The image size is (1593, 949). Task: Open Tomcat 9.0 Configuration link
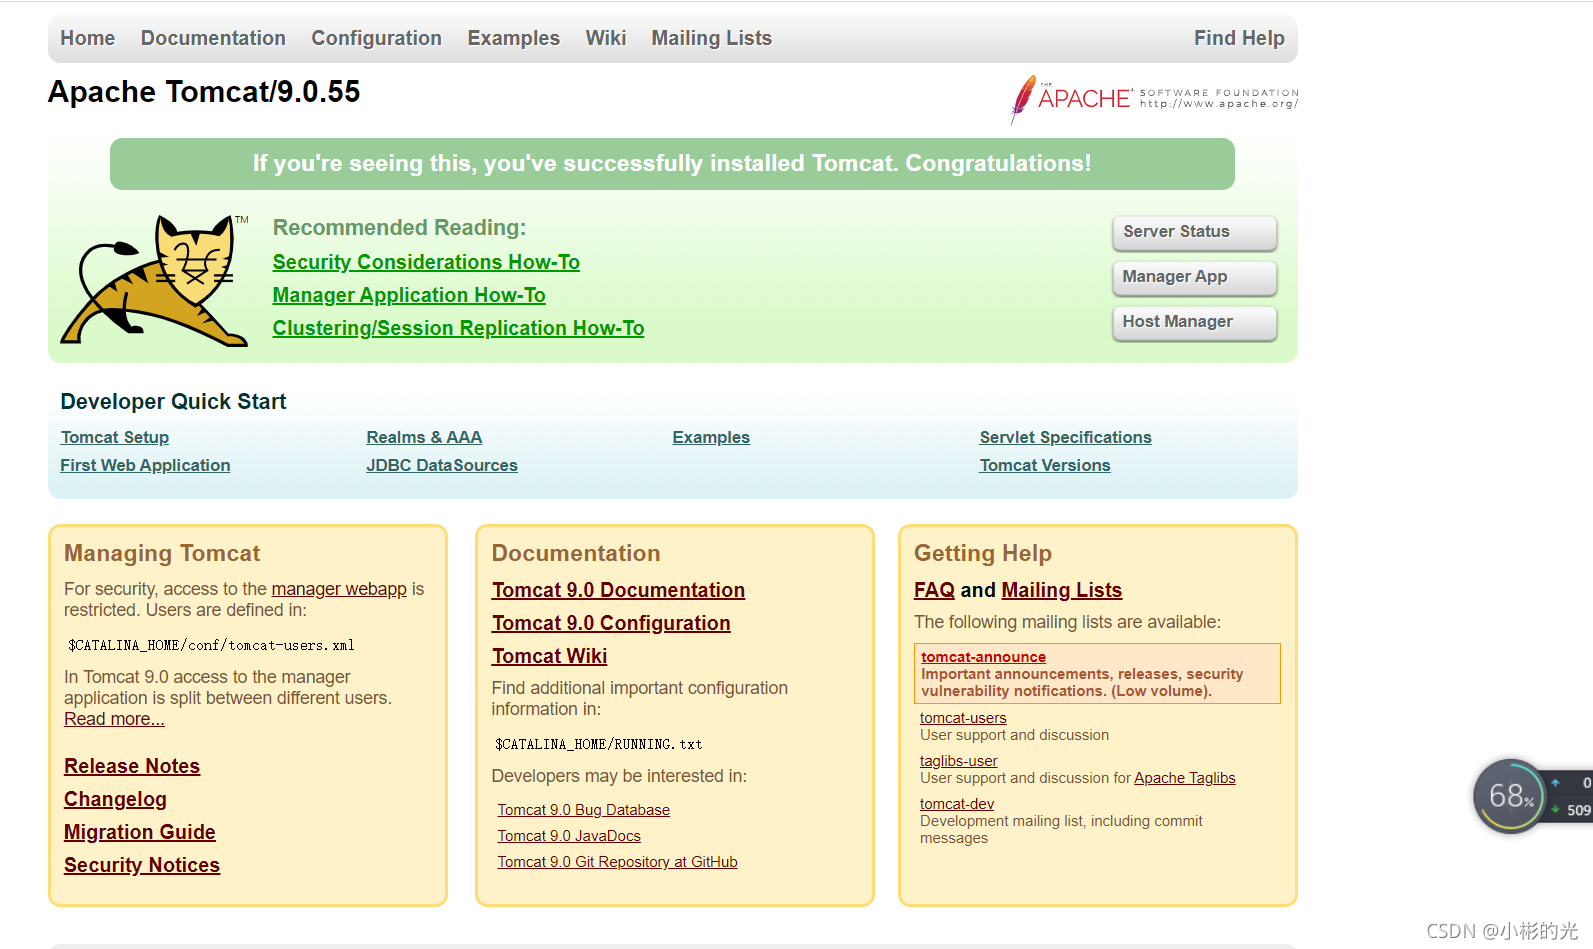click(611, 623)
